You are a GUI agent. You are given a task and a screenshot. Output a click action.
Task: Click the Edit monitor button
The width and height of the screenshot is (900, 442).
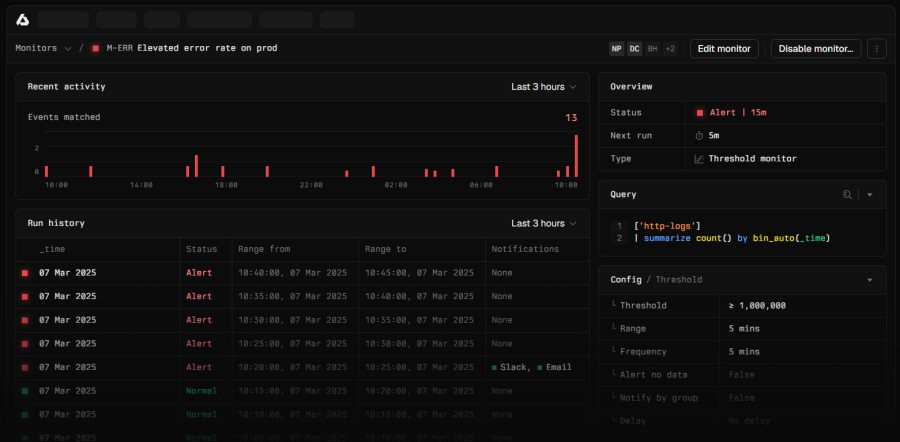(724, 49)
